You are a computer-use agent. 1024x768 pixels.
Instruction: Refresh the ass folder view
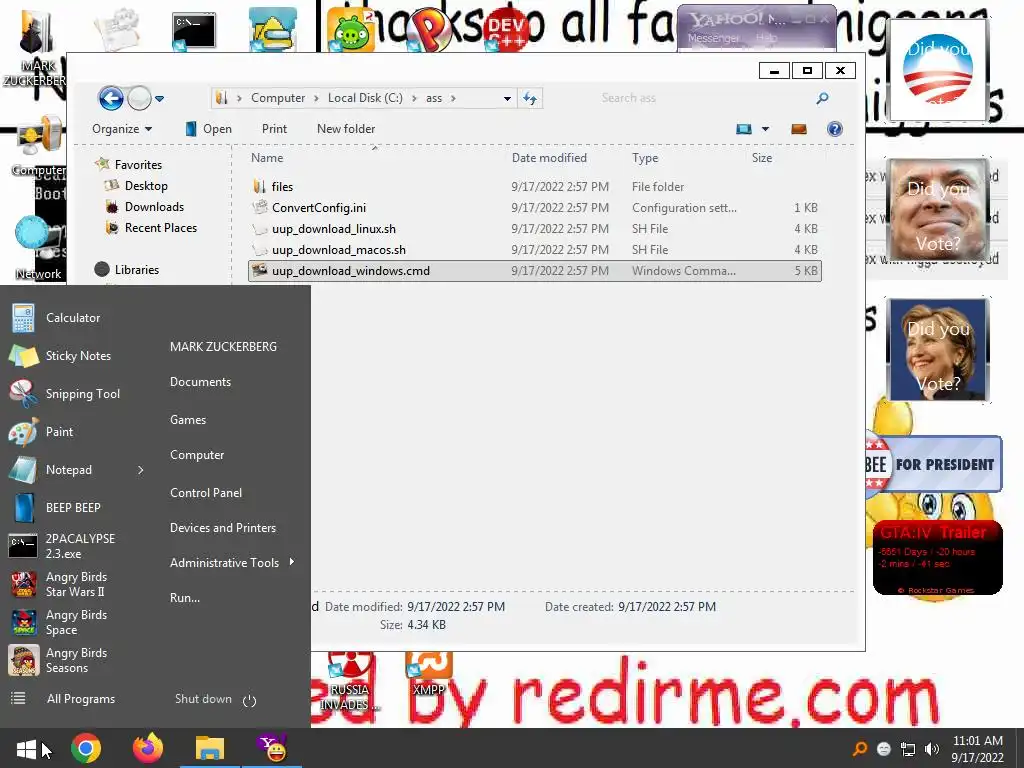point(530,99)
